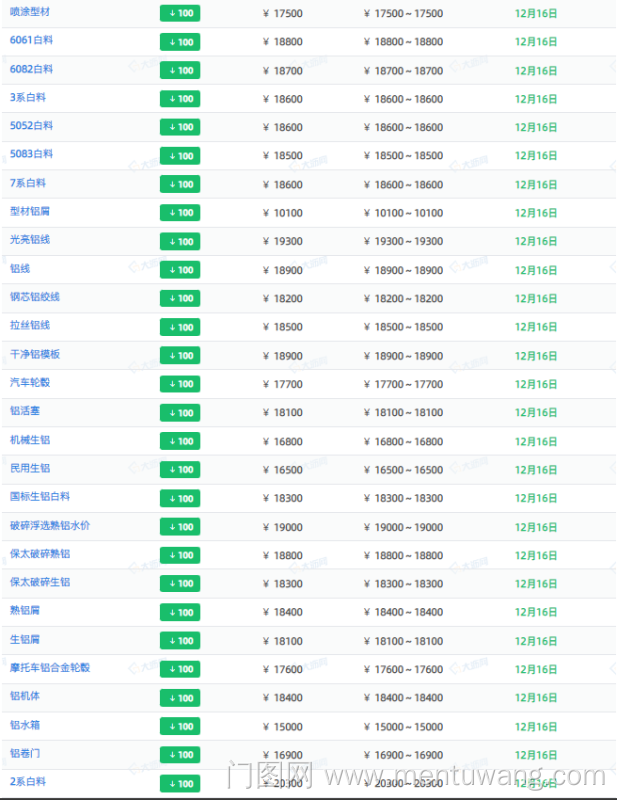Click the ¥18500 price in 拉丝铝线 row

[282, 327]
